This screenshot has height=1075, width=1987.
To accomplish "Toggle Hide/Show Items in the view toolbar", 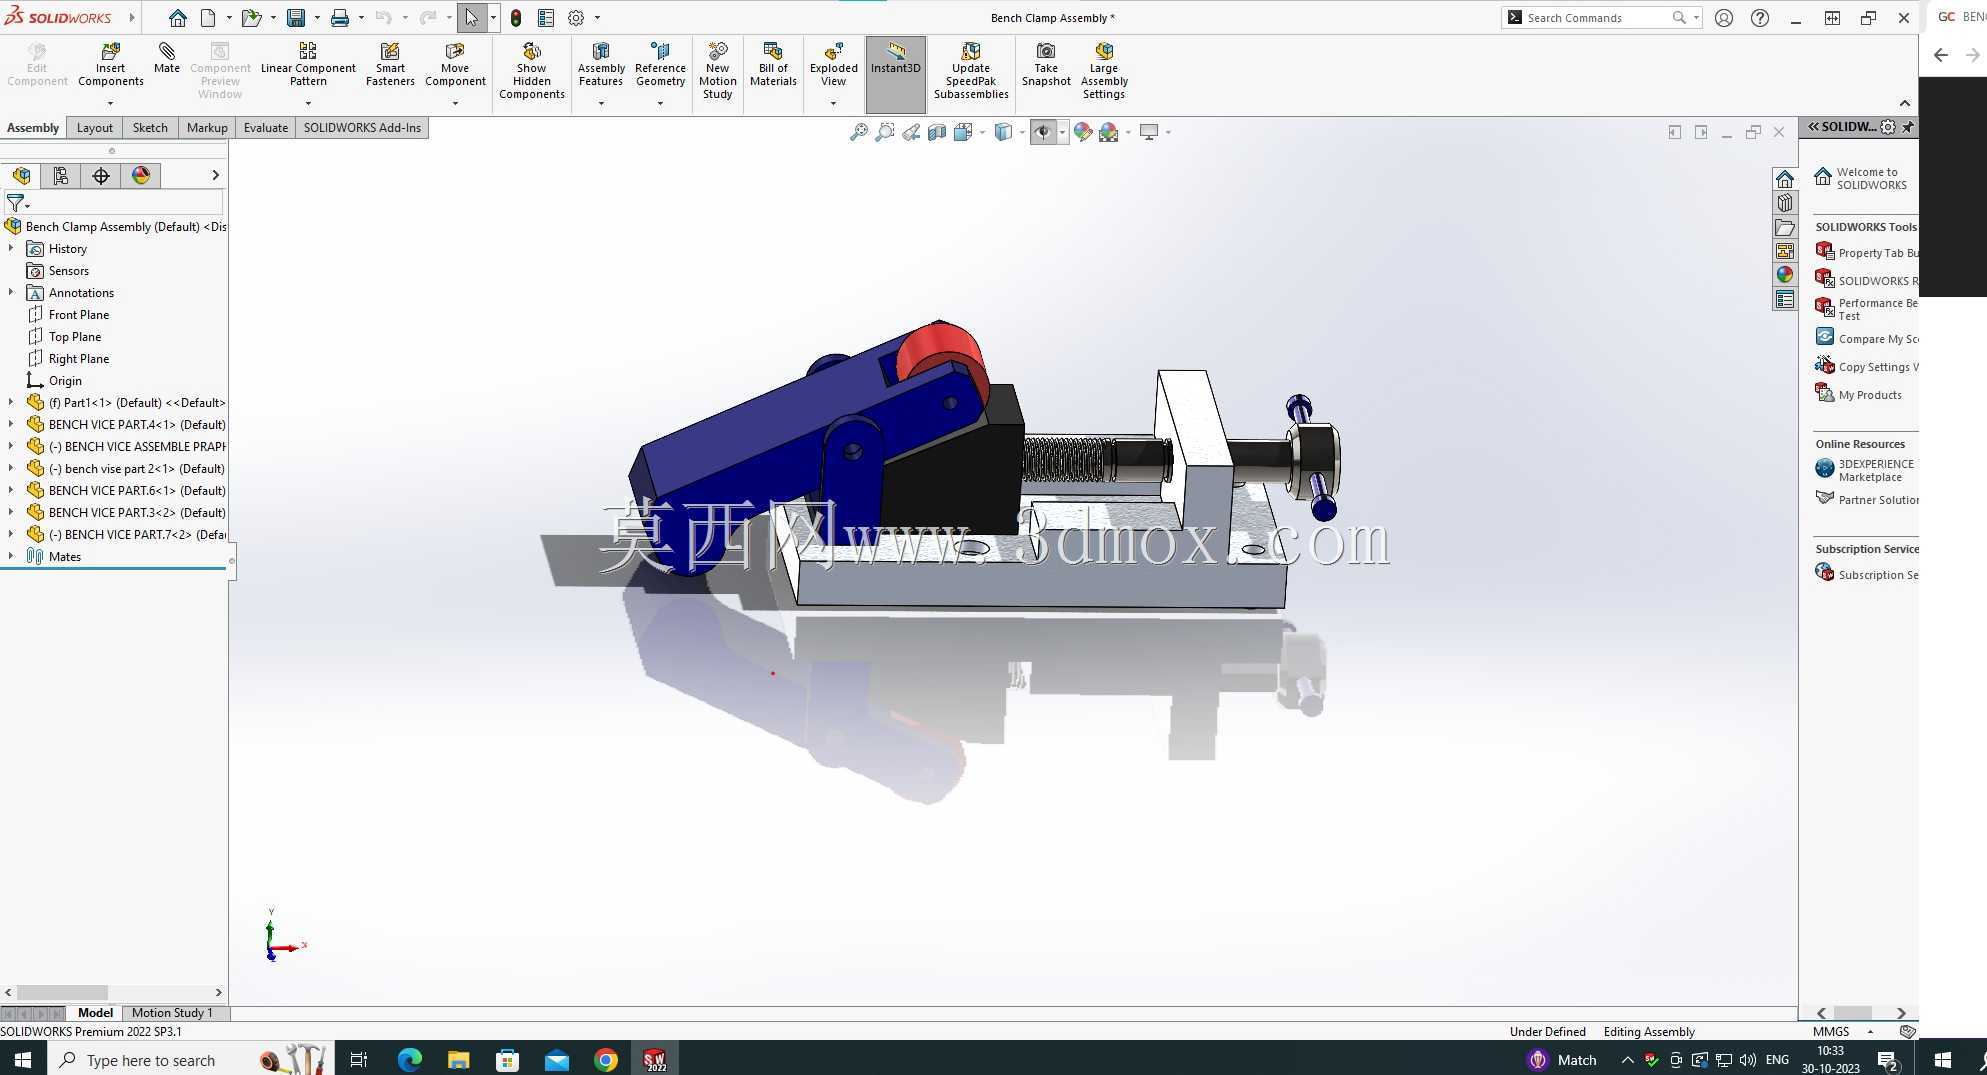I will [x=1043, y=132].
